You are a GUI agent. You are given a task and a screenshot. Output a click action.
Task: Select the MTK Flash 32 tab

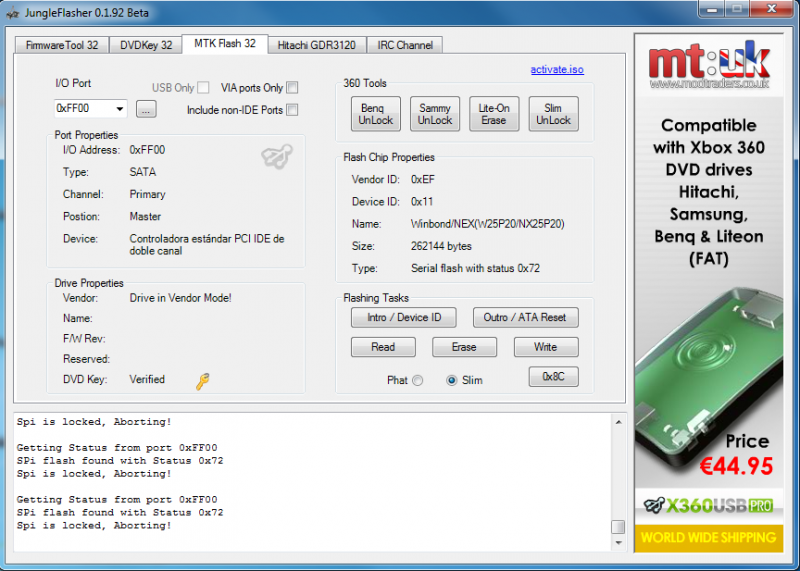(224, 43)
